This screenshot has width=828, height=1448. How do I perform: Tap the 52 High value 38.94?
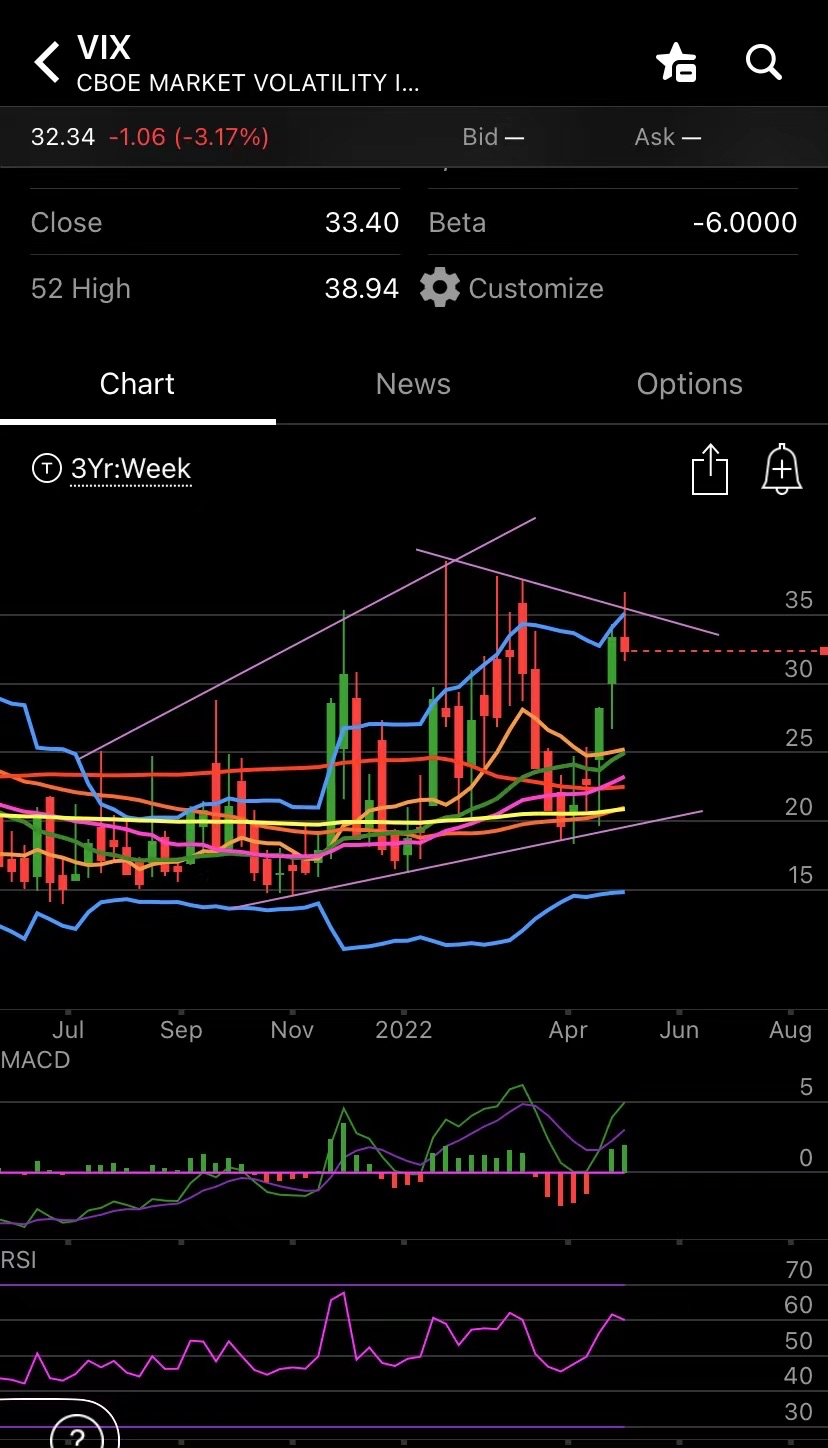coord(362,288)
